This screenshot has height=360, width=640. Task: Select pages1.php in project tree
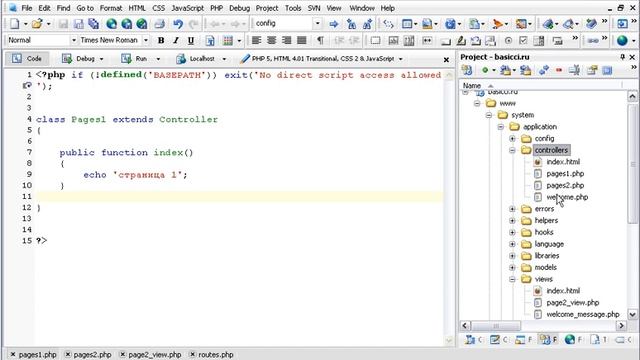pyautogui.click(x=565, y=174)
